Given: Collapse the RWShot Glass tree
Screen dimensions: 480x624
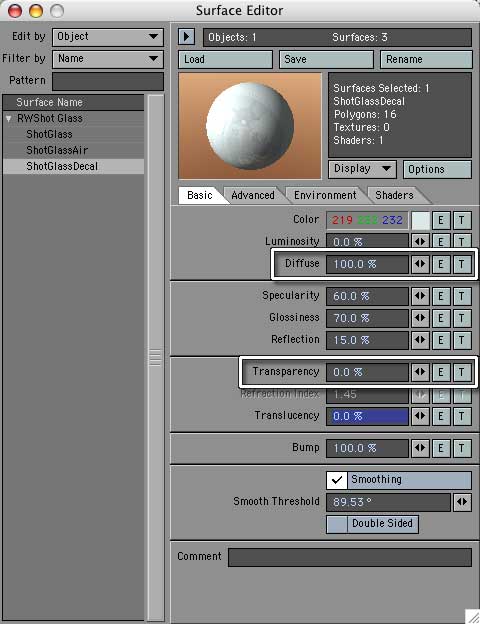Looking at the screenshot, I should [x=9, y=119].
